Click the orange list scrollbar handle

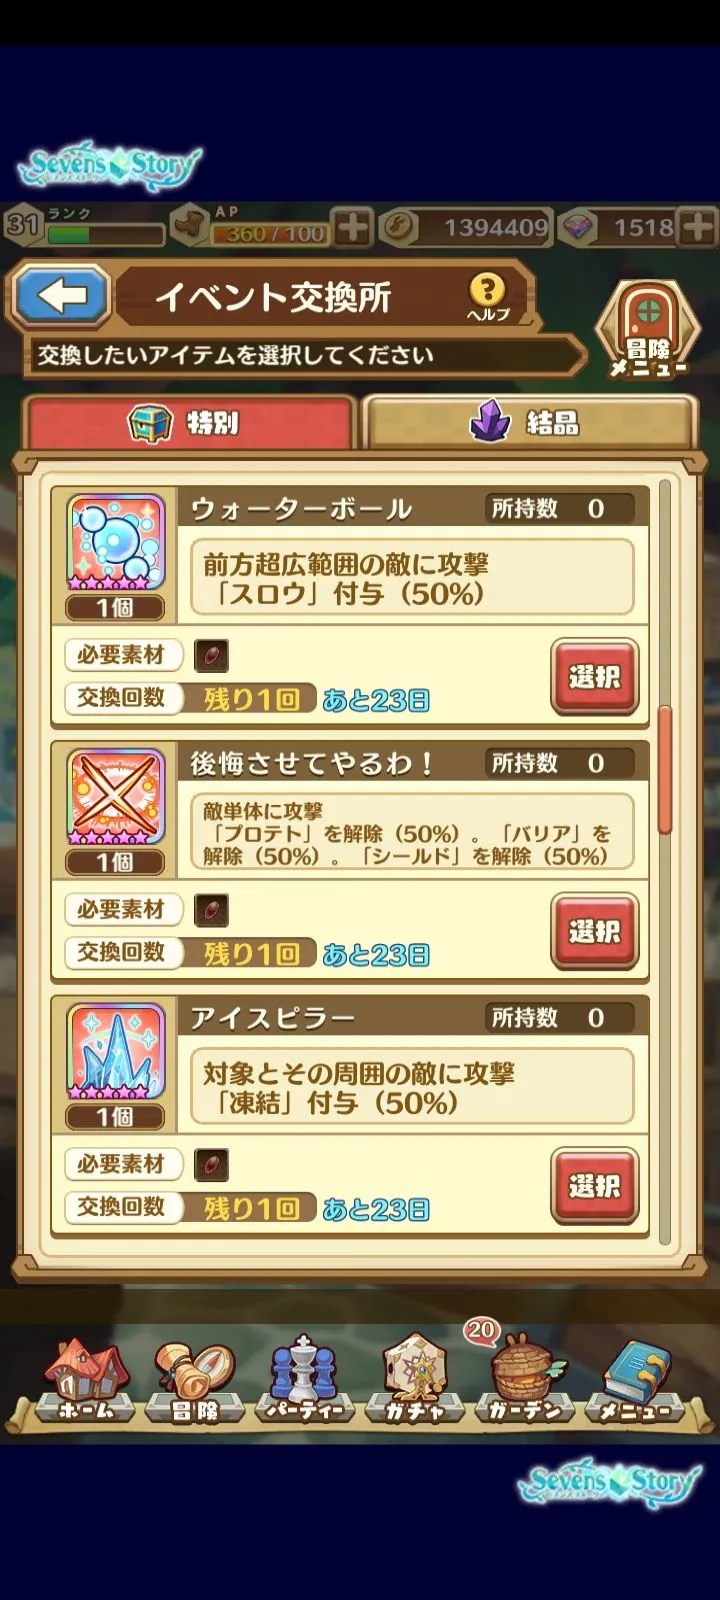click(x=664, y=770)
